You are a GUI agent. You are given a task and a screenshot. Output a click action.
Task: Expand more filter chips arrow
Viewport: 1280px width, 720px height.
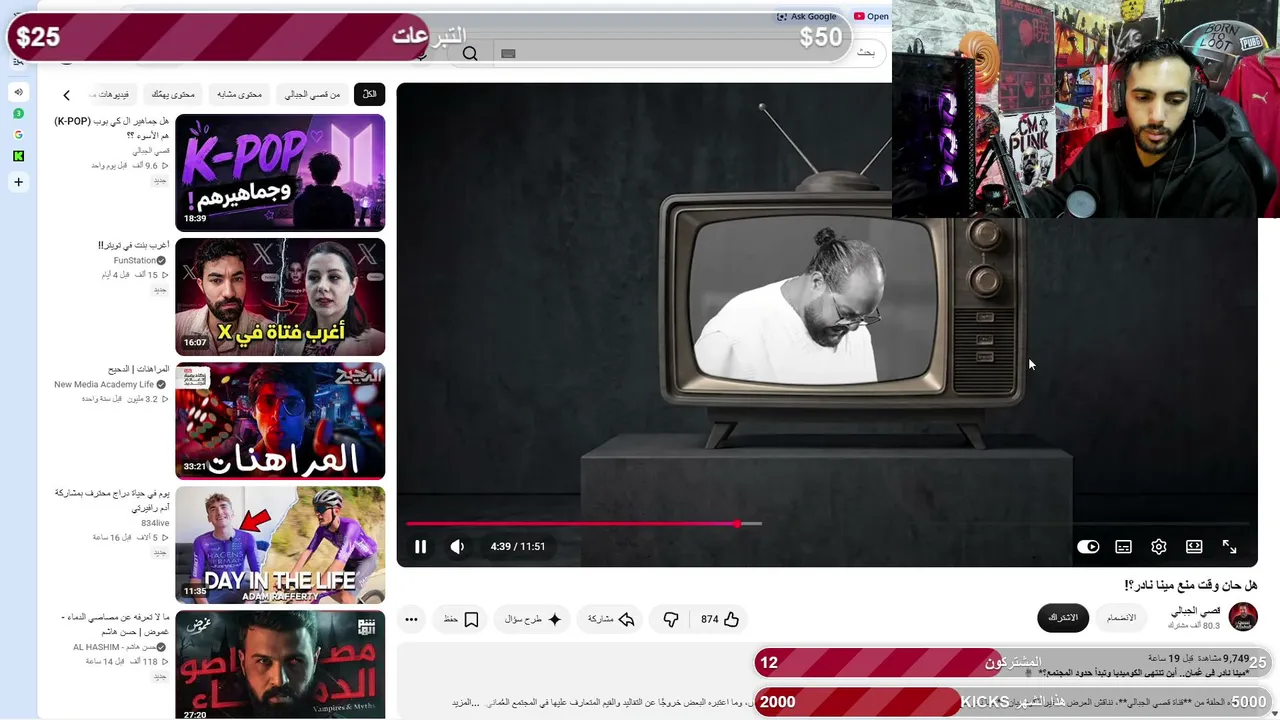(66, 95)
